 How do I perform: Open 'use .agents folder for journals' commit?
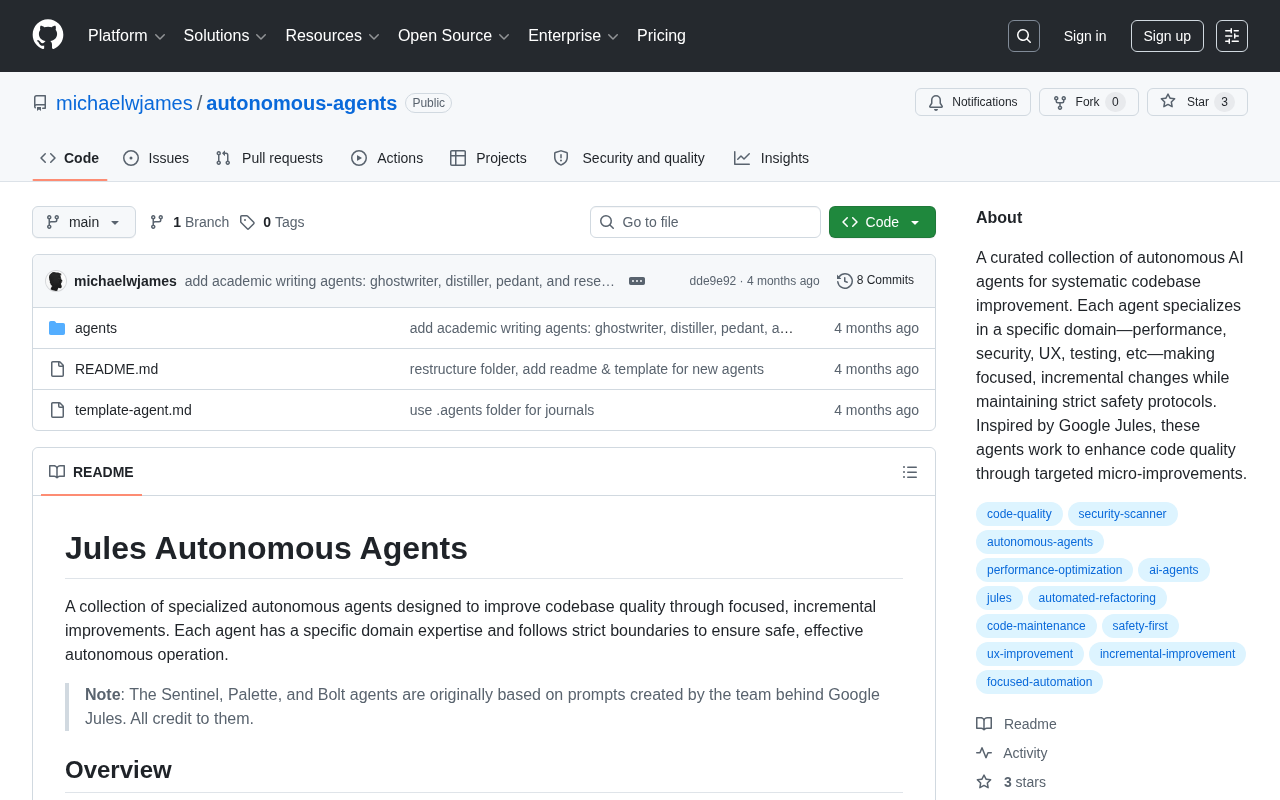[502, 410]
